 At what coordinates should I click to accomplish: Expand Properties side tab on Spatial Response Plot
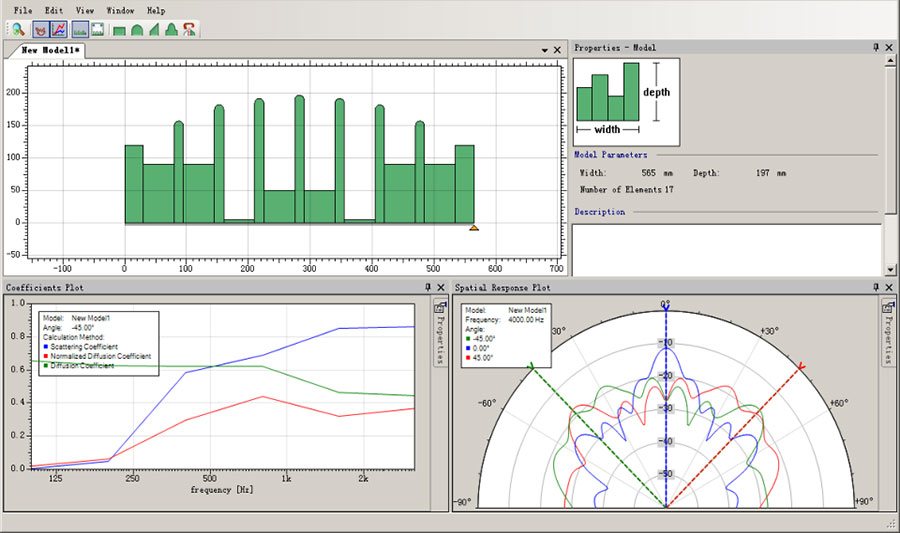pyautogui.click(x=889, y=335)
